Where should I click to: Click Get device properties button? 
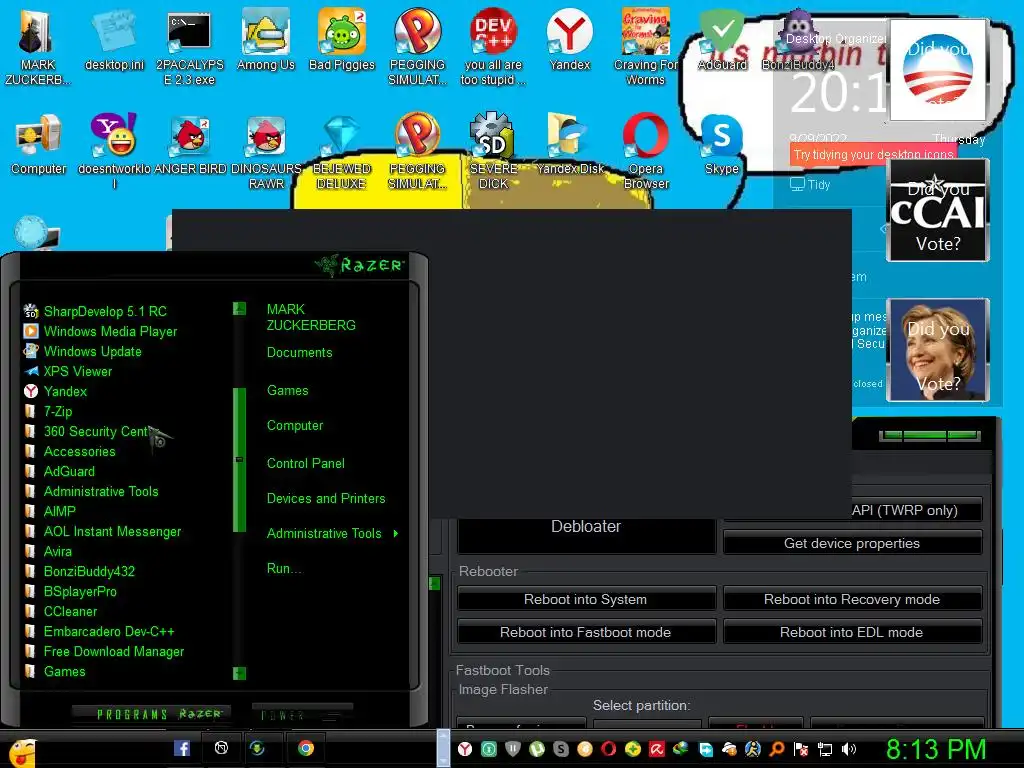pos(852,543)
